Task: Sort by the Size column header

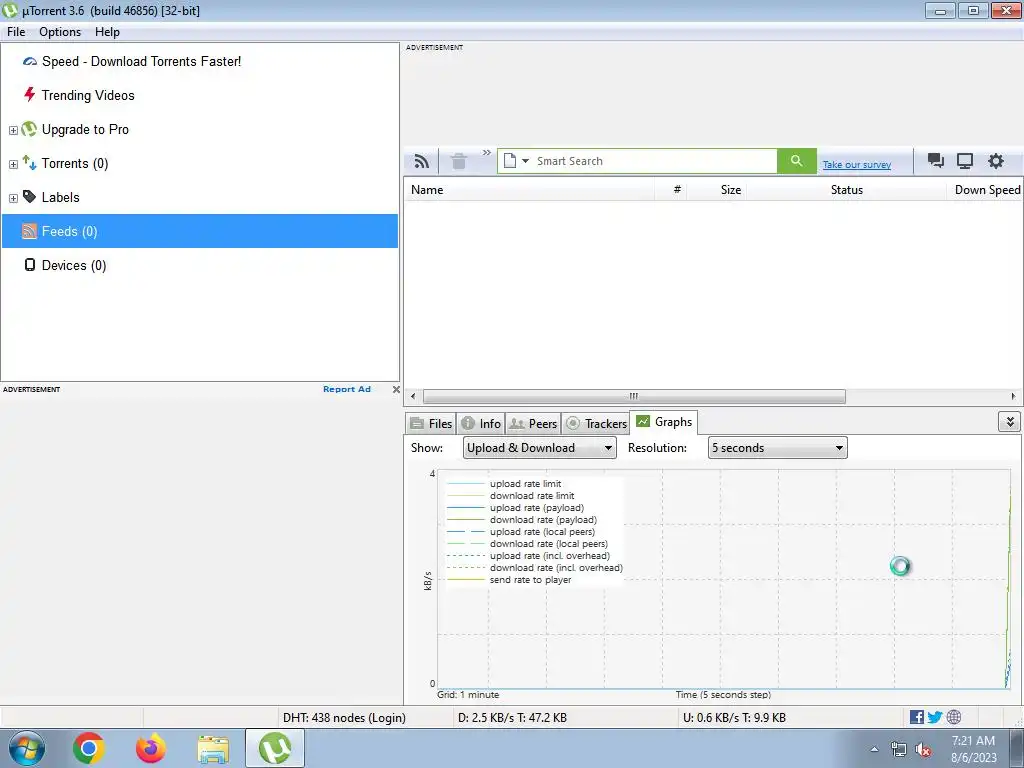Action: click(x=716, y=190)
